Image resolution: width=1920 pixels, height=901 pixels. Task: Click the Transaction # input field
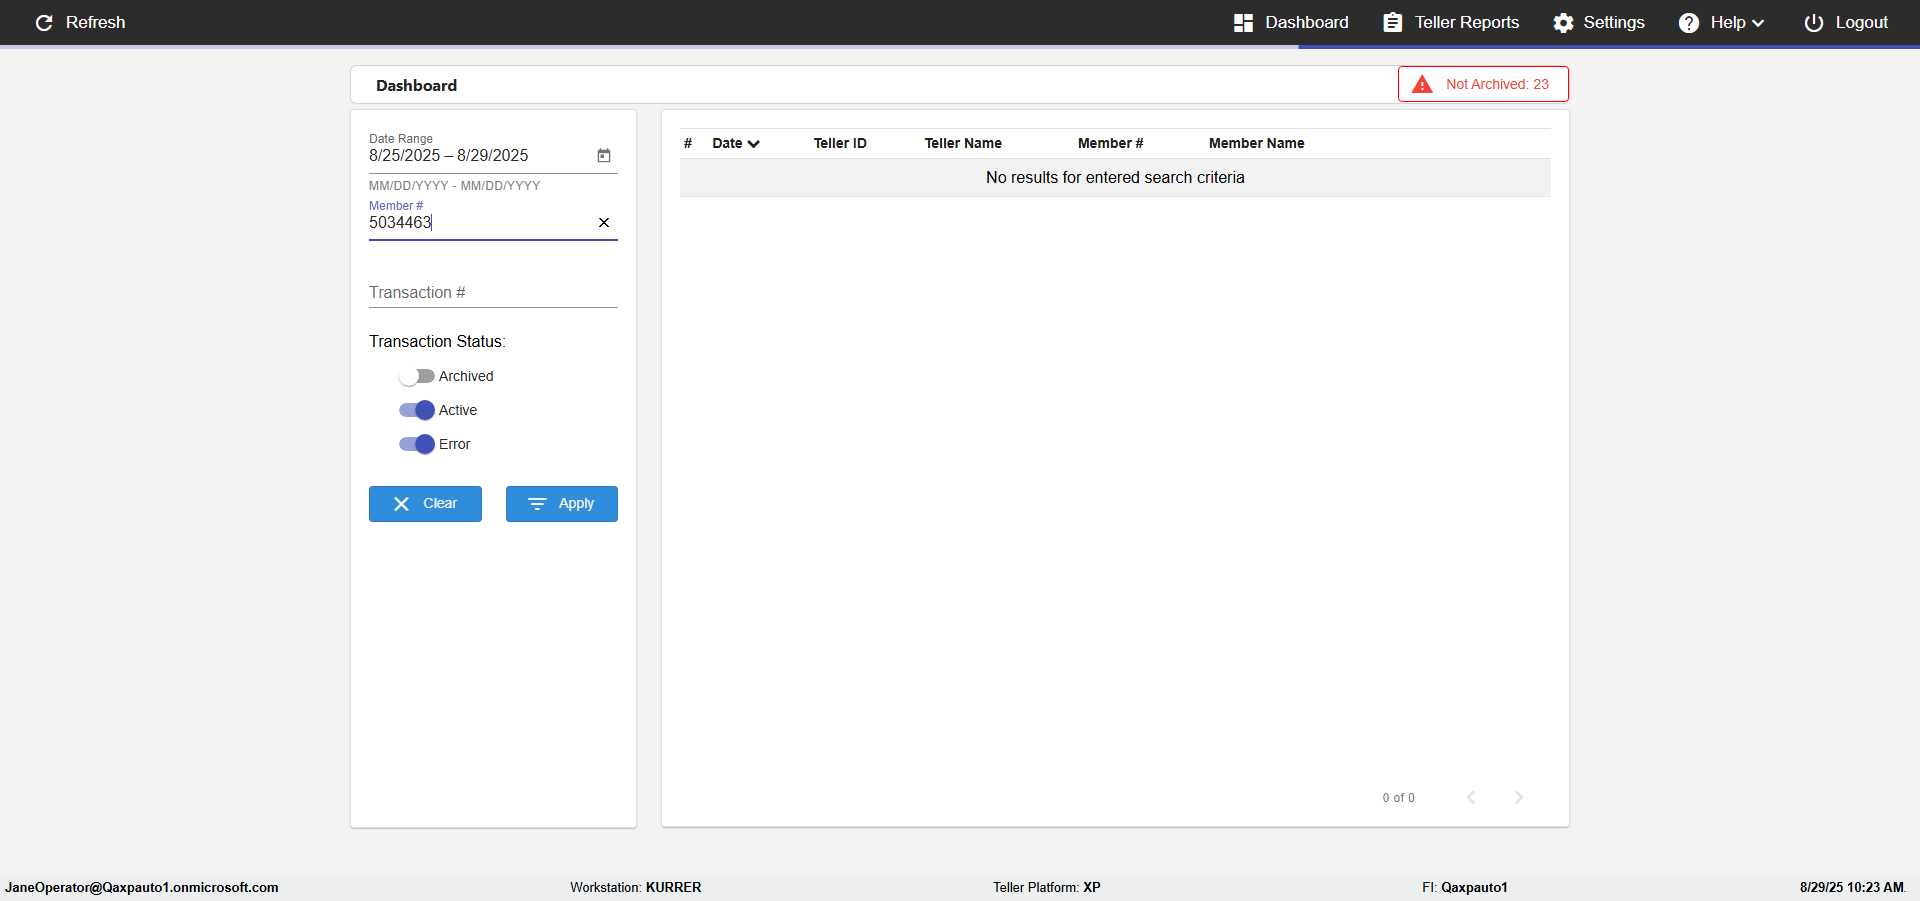(x=493, y=292)
